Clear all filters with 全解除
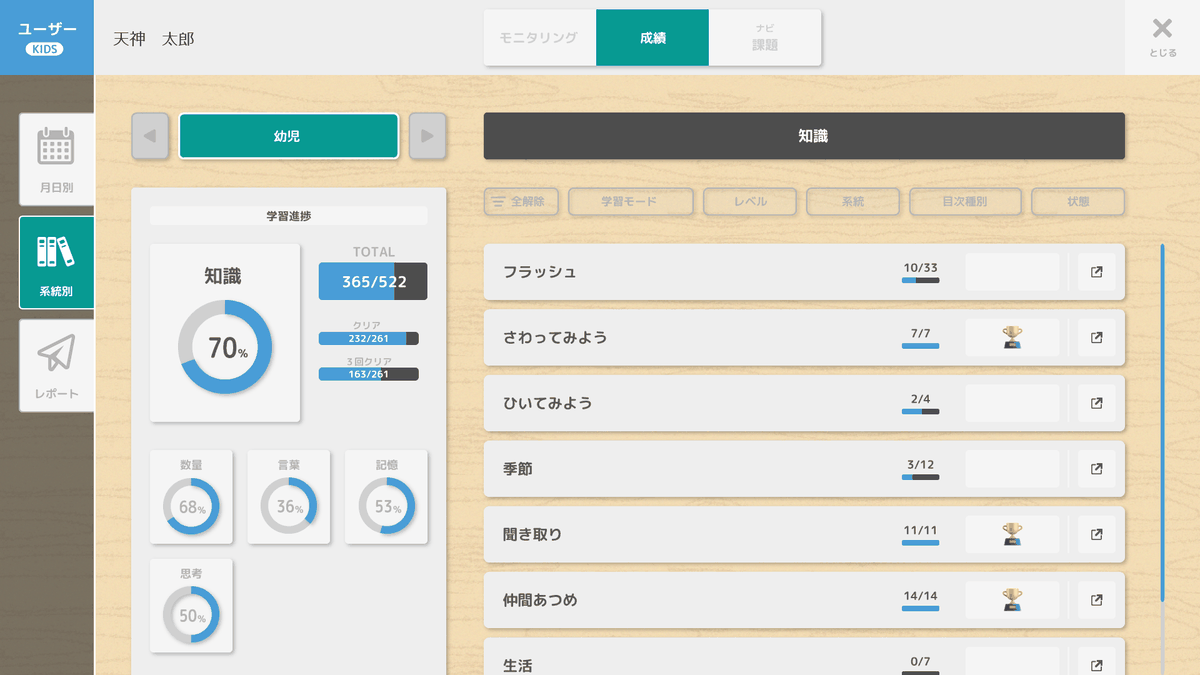The height and width of the screenshot is (675, 1200). tap(520, 201)
